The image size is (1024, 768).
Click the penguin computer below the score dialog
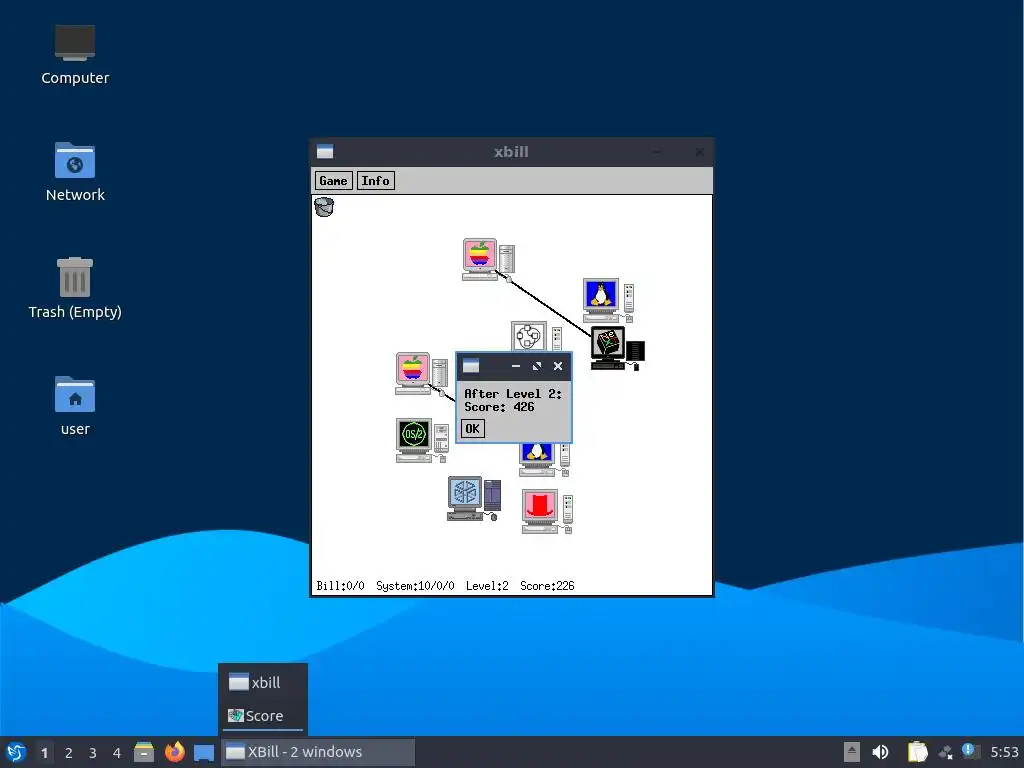coord(545,460)
